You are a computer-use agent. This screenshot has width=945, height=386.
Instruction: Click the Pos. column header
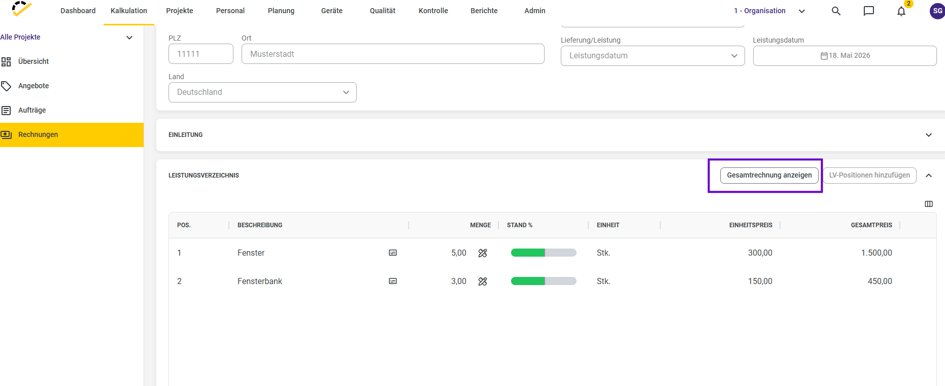tap(184, 225)
